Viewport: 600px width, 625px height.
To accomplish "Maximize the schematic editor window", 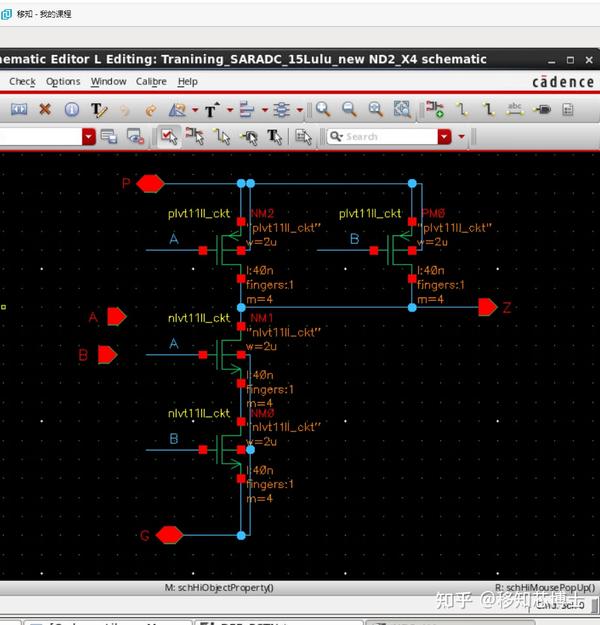I will click(570, 60).
